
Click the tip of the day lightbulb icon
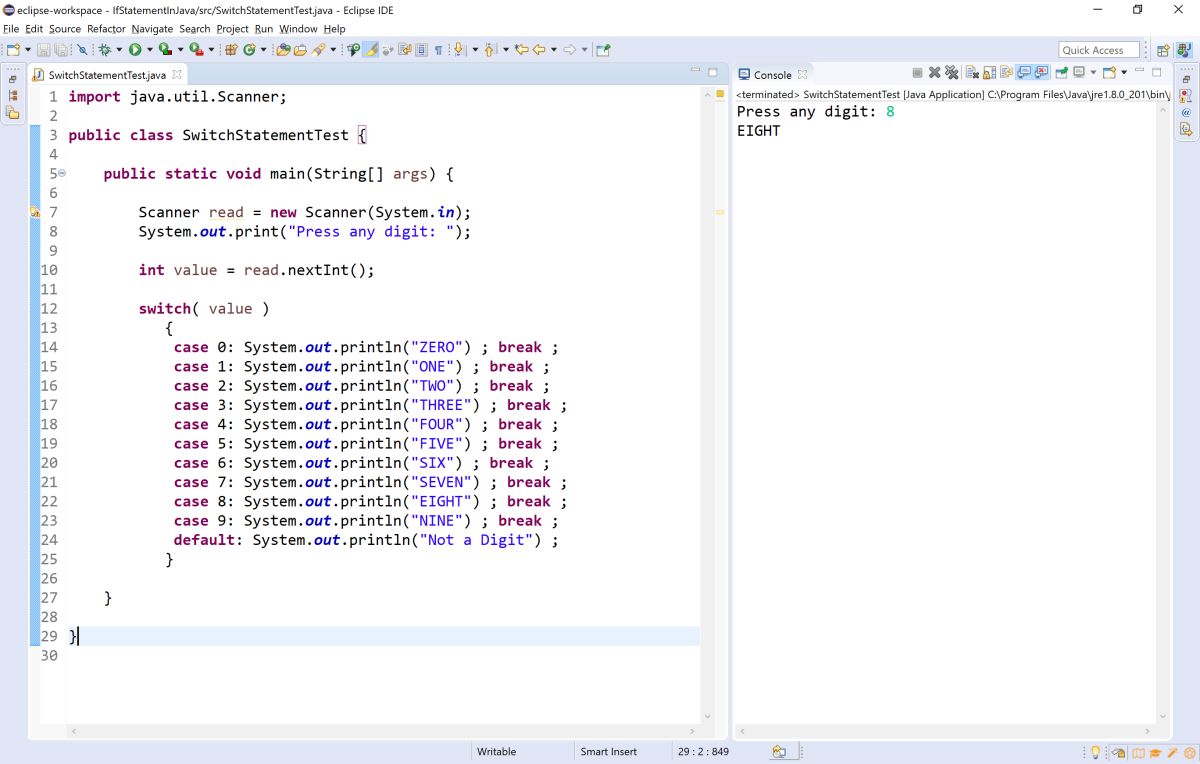[1096, 752]
